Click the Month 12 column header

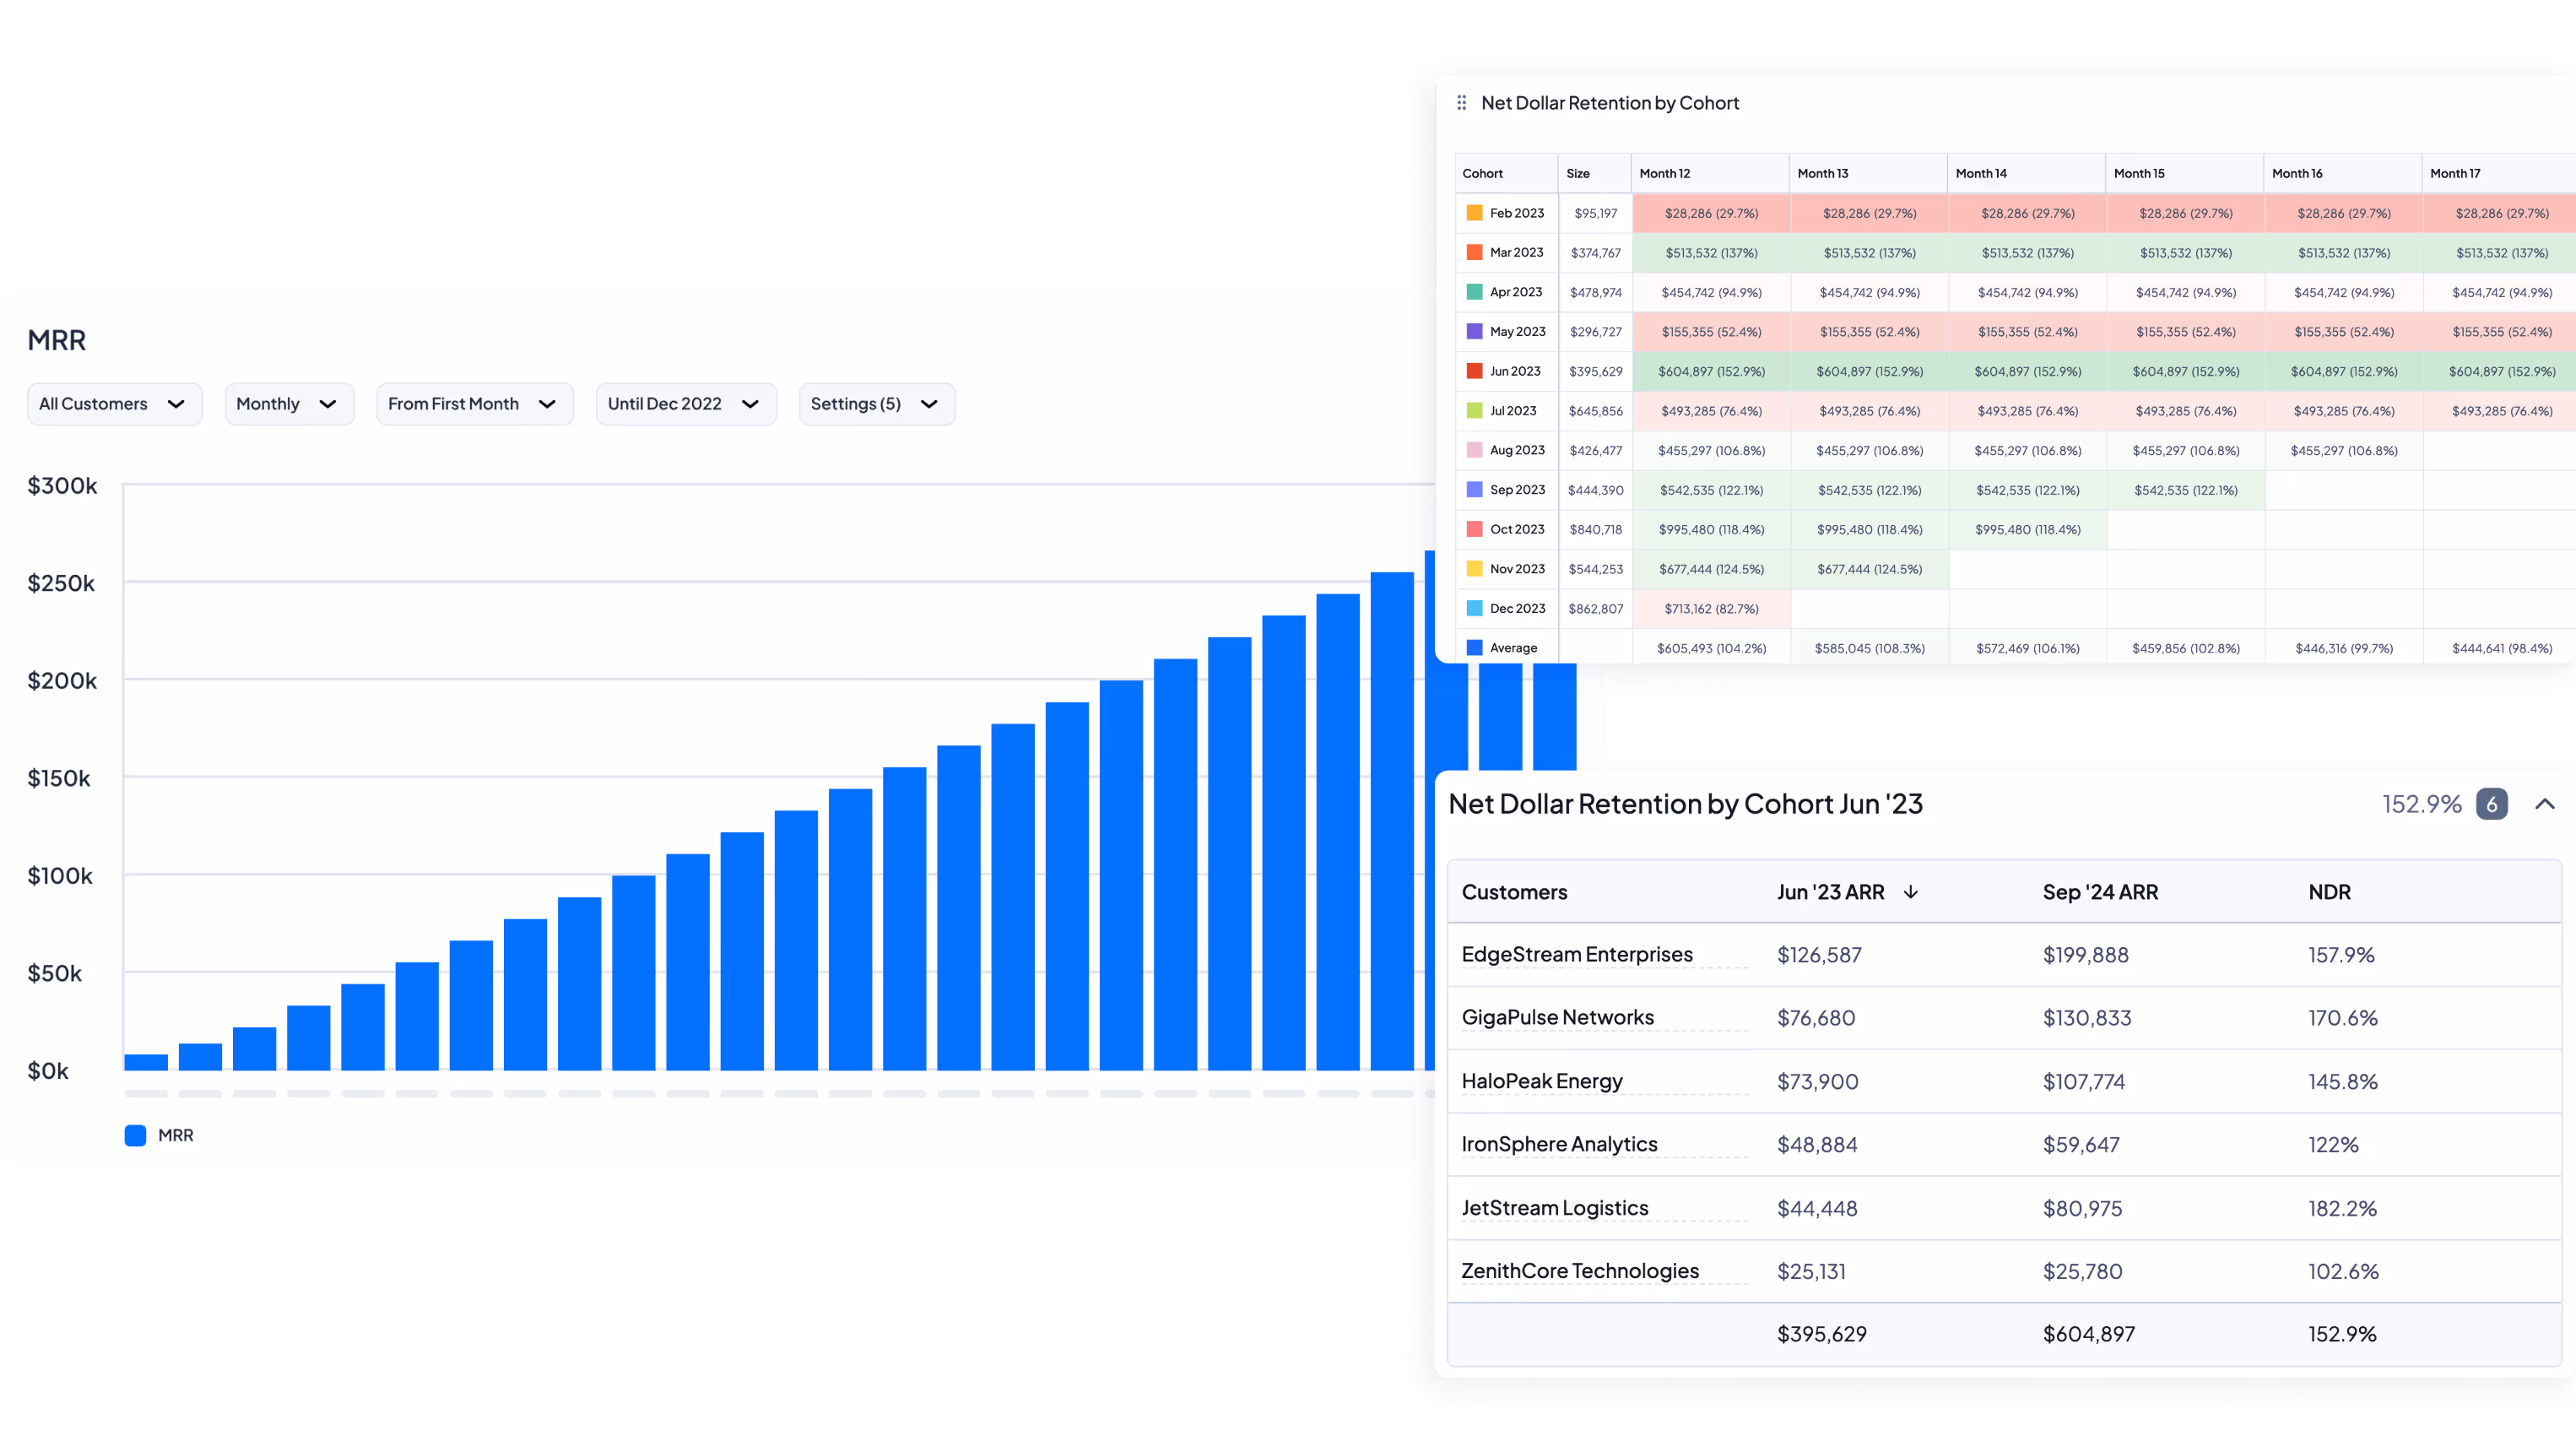click(1665, 173)
